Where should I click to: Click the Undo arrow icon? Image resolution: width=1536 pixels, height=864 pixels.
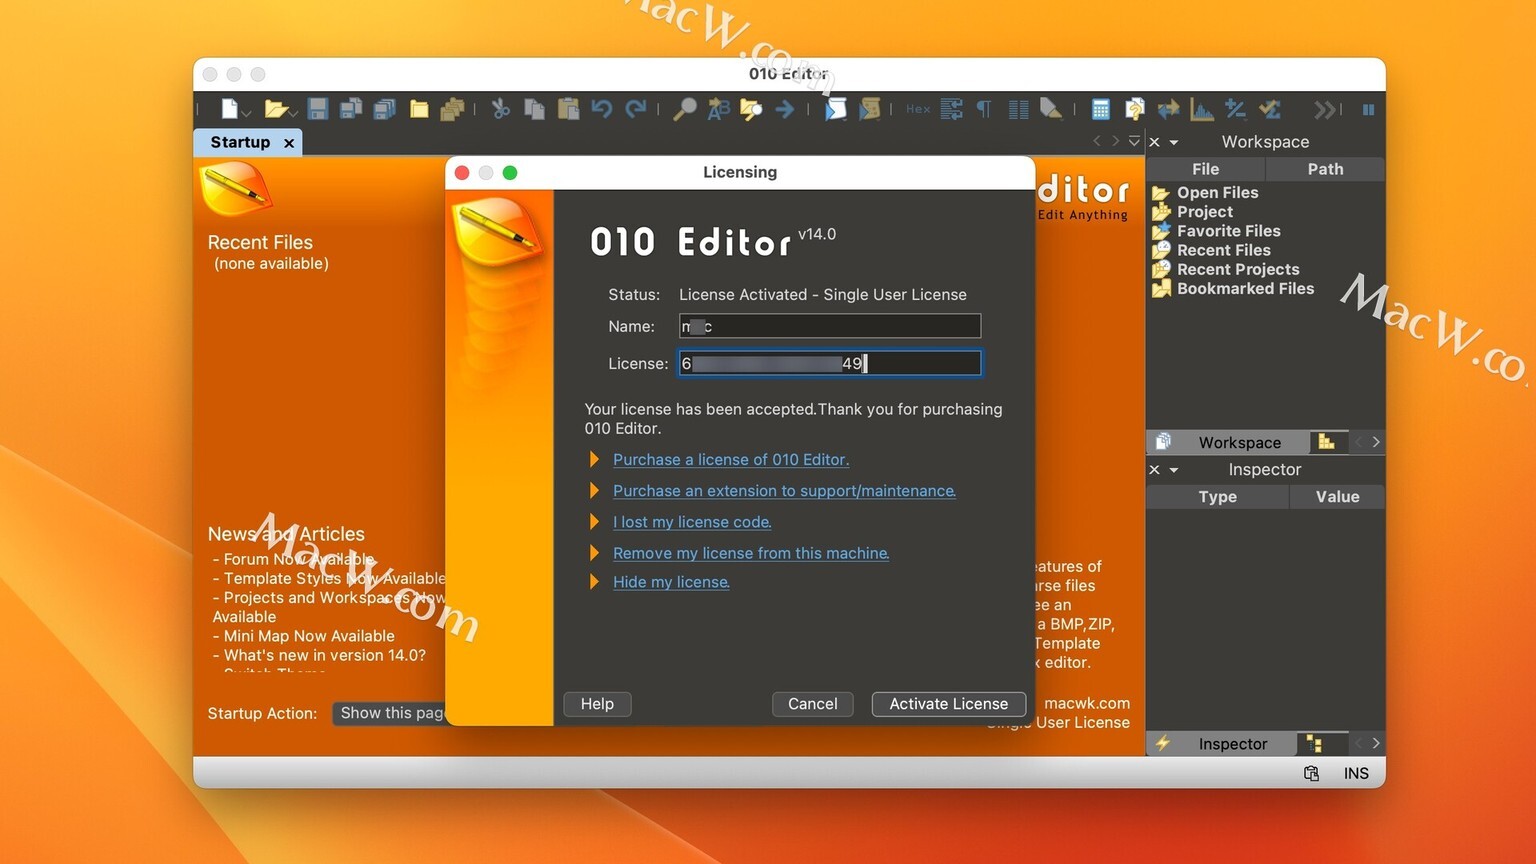click(x=602, y=109)
